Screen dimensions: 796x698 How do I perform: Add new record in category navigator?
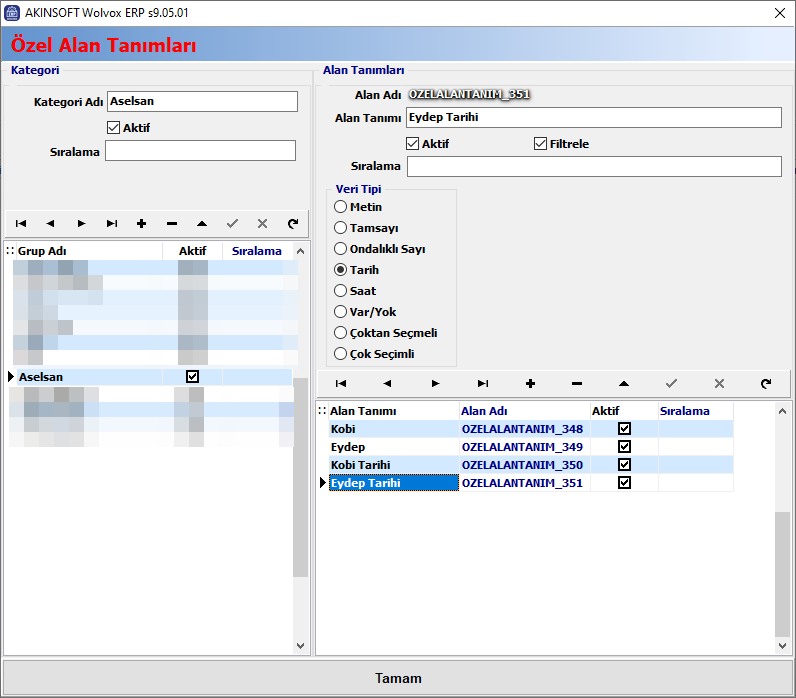[x=141, y=224]
